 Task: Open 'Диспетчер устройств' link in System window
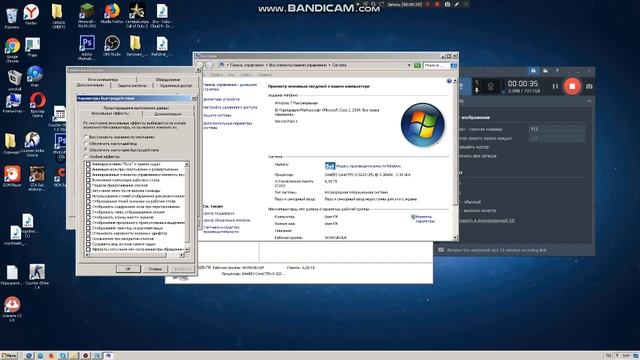tap(221, 99)
